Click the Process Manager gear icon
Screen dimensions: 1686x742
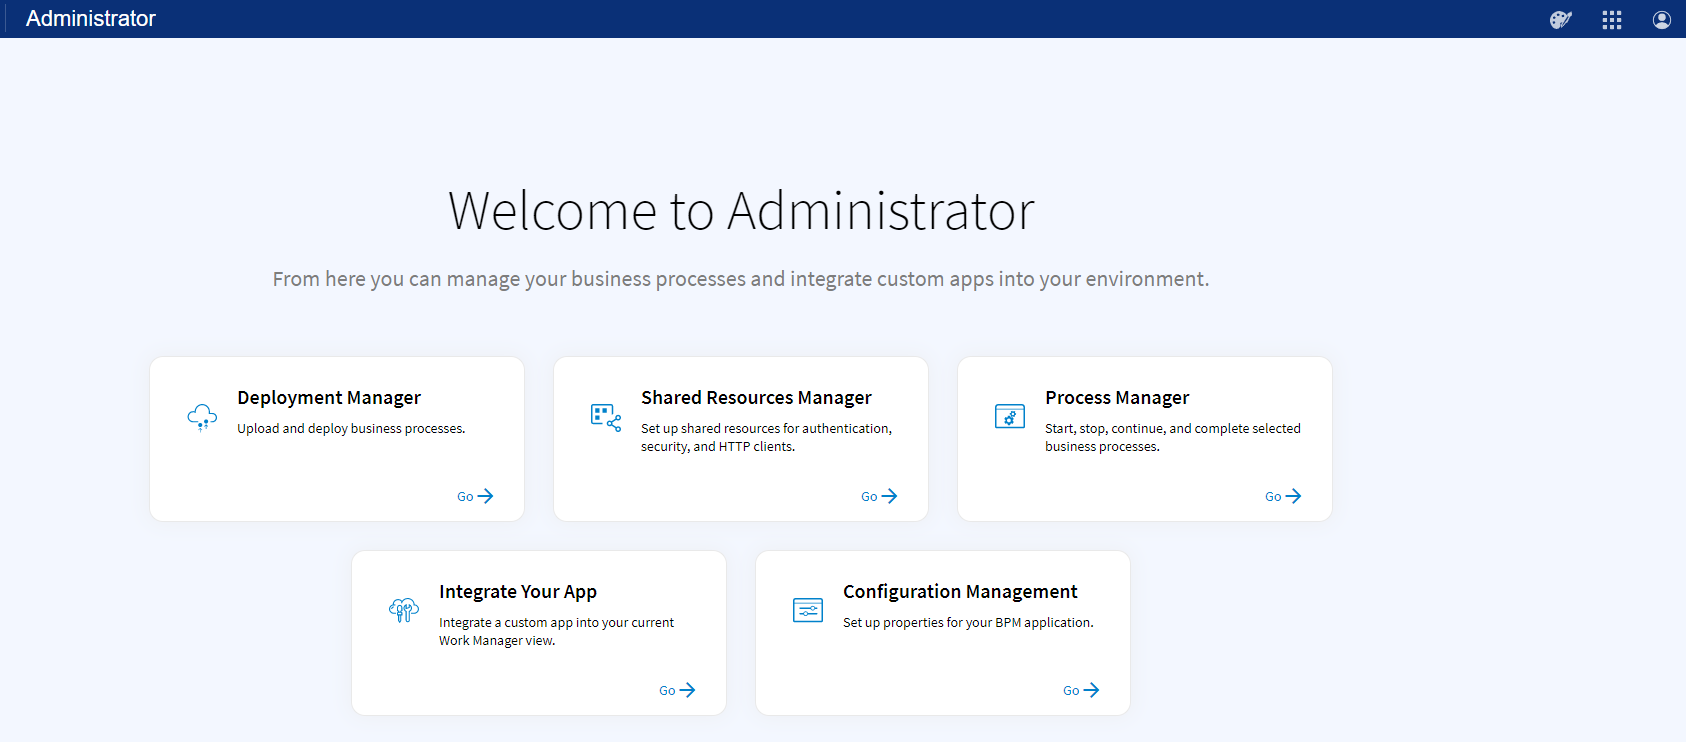coord(1010,416)
